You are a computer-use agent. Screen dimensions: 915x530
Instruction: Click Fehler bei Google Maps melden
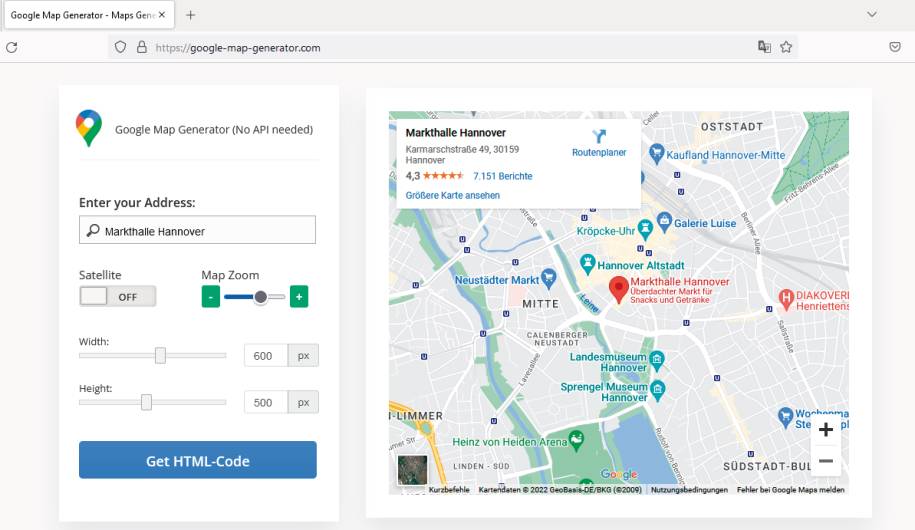(790, 490)
